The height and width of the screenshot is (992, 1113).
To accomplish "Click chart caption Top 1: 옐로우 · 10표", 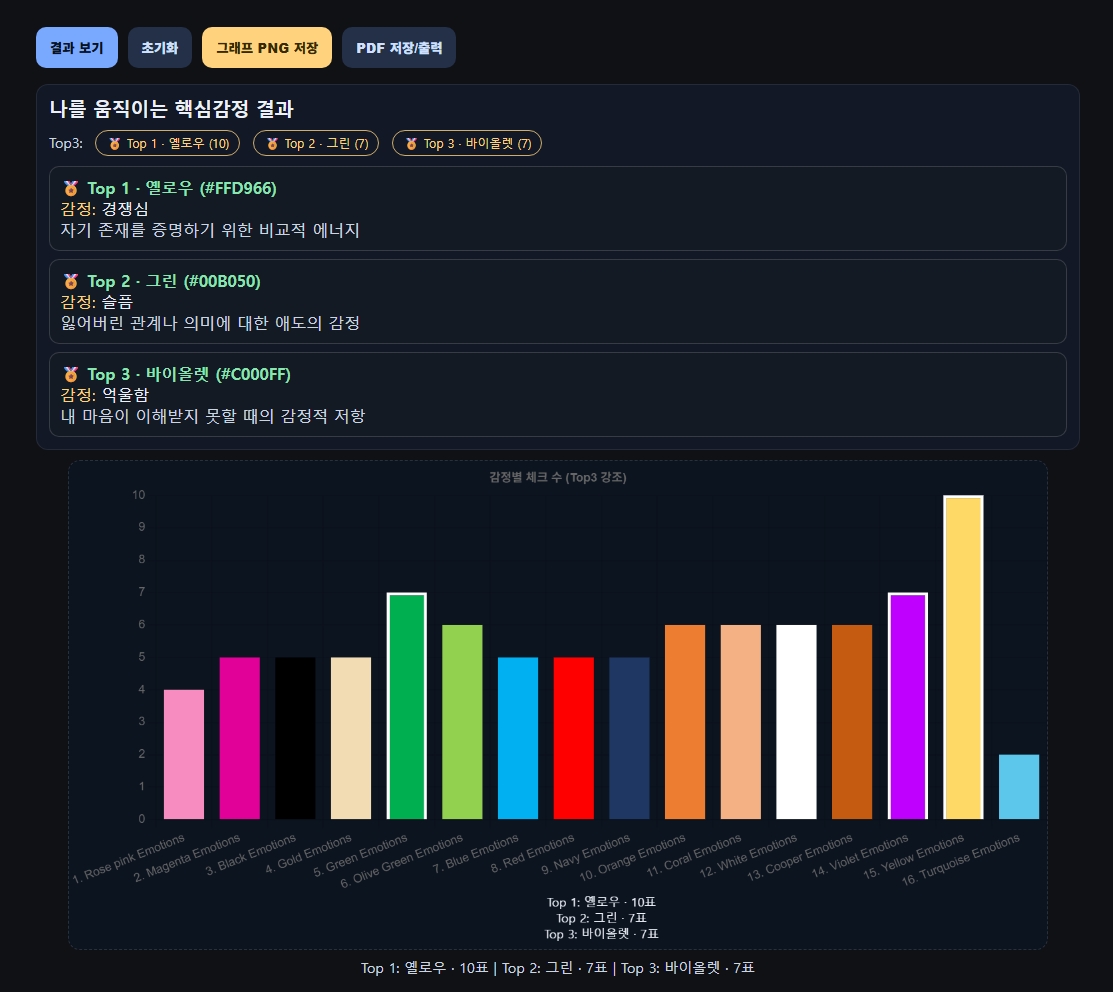I will pyautogui.click(x=601, y=902).
